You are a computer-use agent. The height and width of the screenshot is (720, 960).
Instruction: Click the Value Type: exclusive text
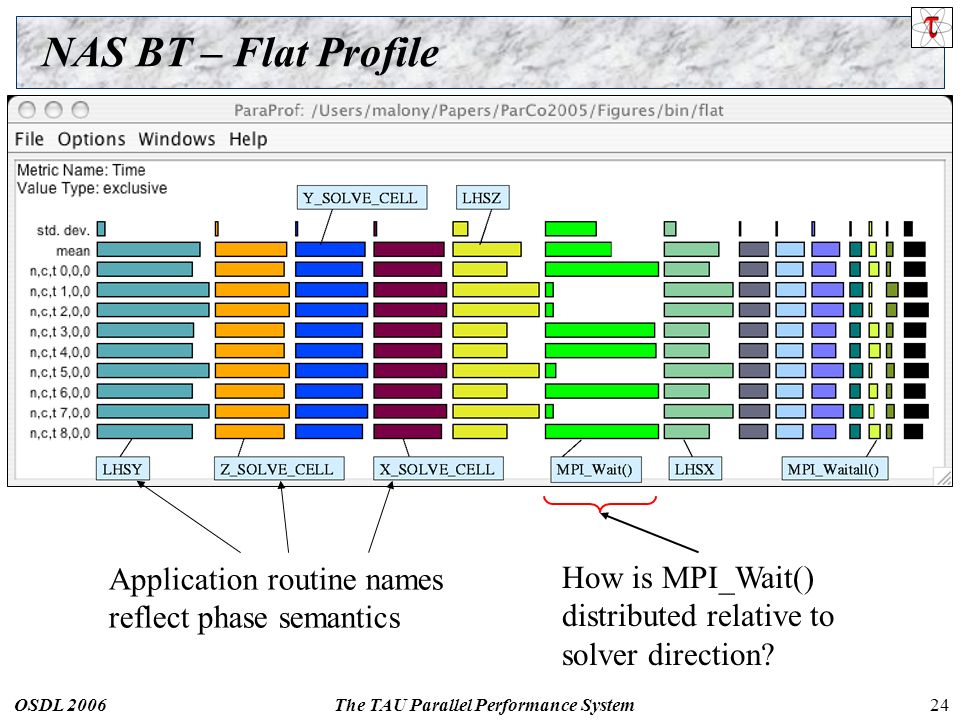(x=92, y=188)
